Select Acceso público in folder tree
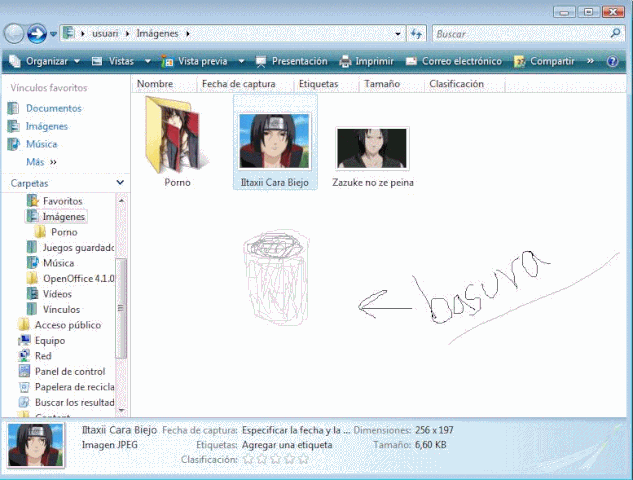633x480 pixels. 59,325
